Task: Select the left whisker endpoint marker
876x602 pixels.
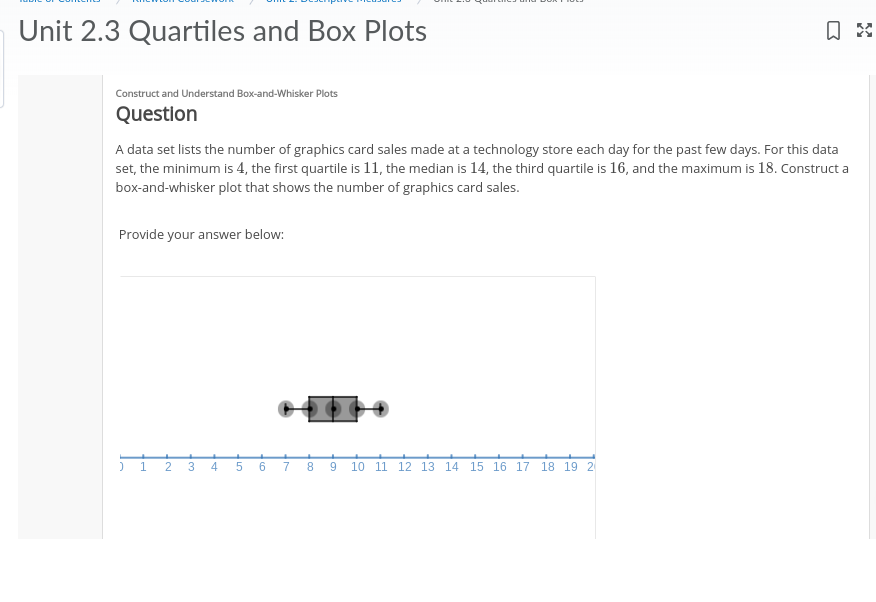Action: [x=287, y=409]
